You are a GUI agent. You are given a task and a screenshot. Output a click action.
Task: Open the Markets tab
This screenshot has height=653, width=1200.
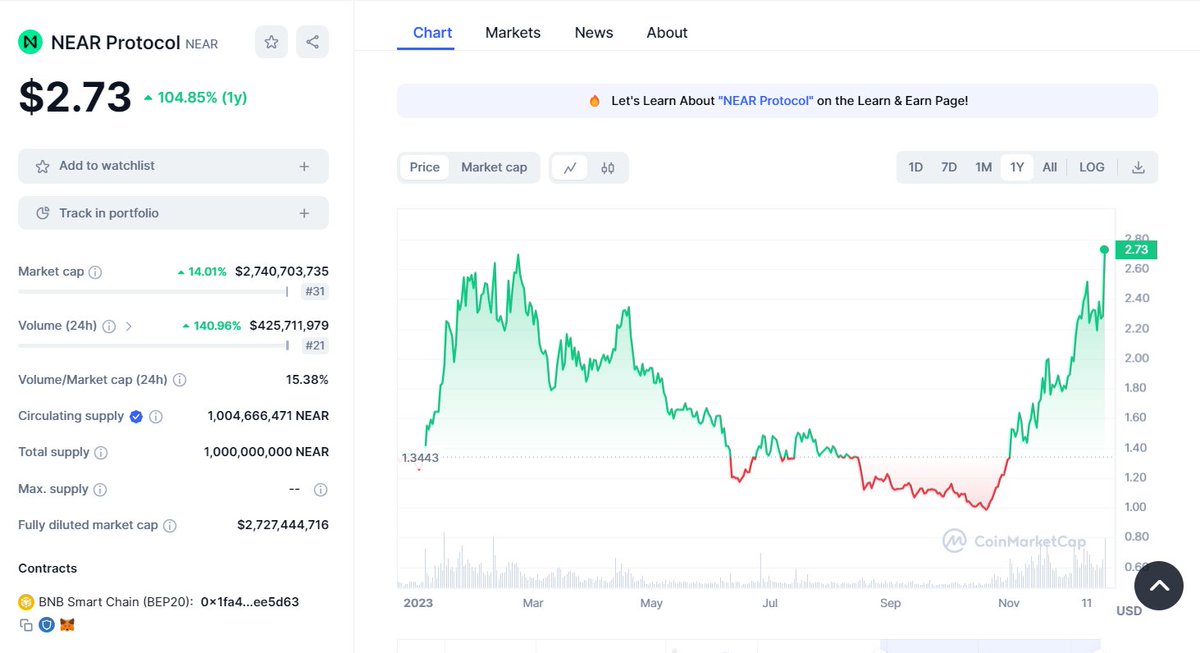[x=513, y=32]
